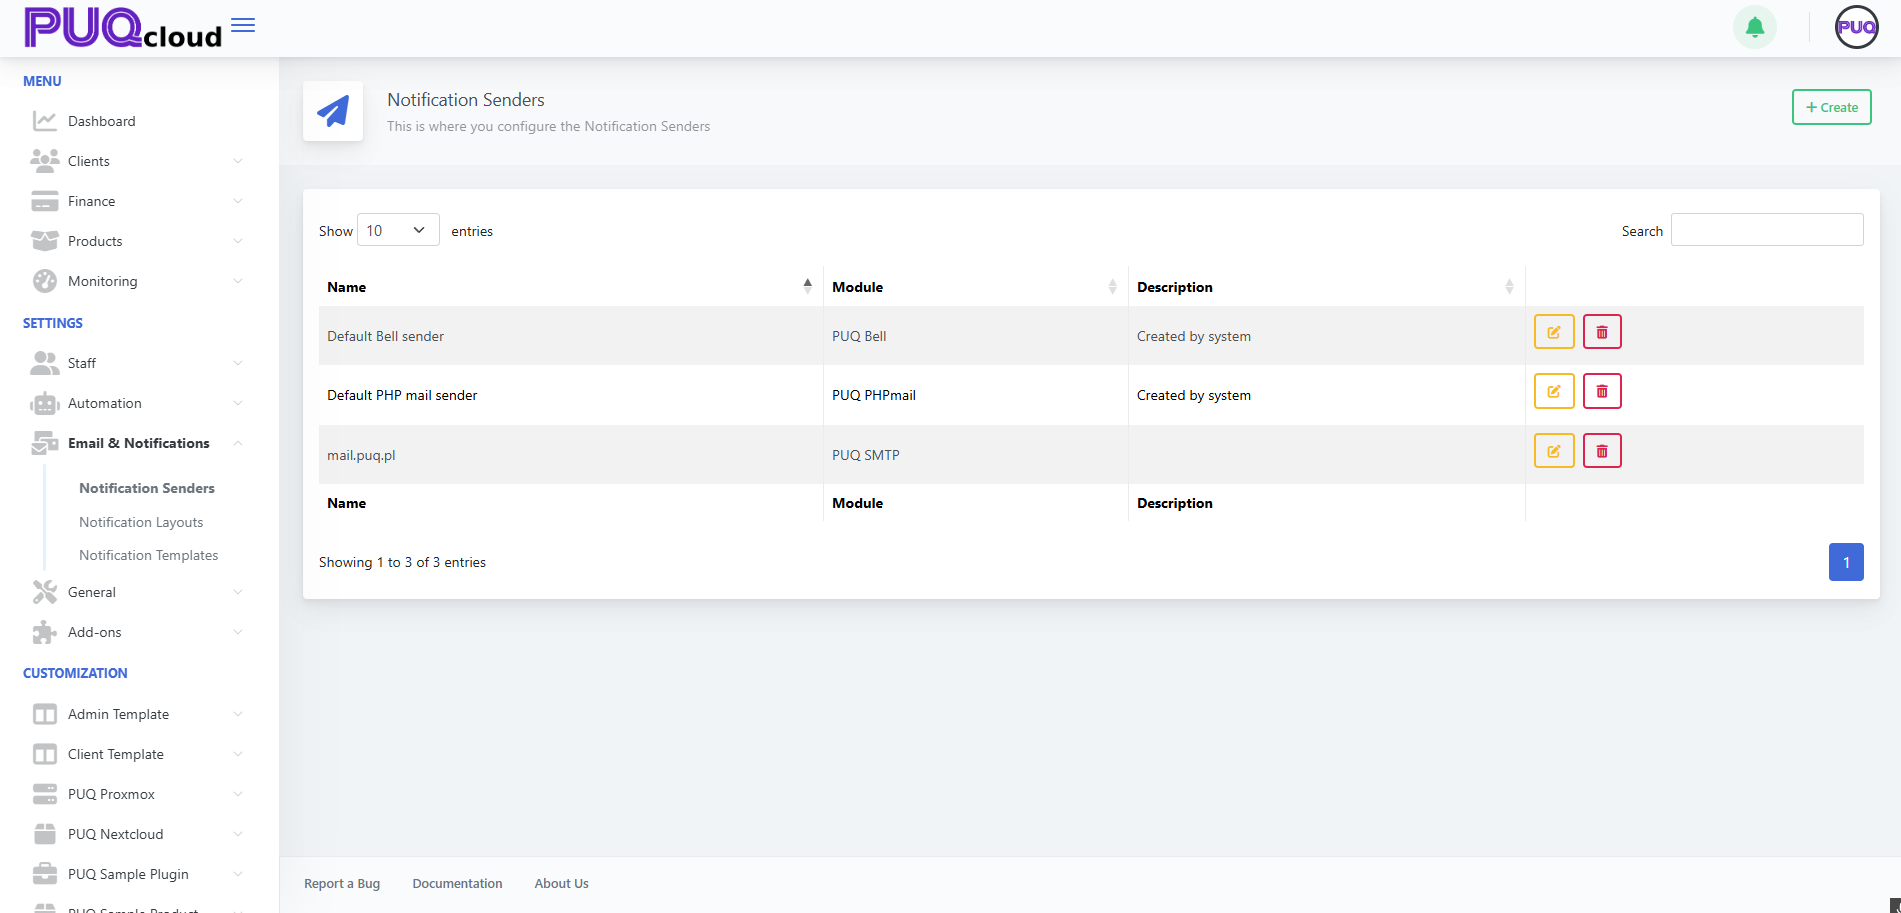Click the mail.puq.pl name cell
Image resolution: width=1901 pixels, height=913 pixels.
[570, 455]
